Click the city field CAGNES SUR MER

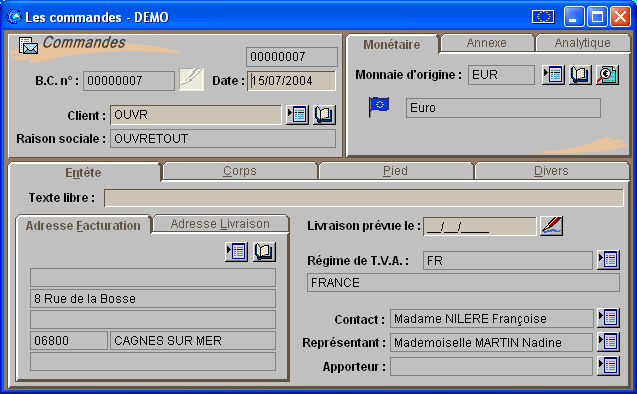[x=193, y=340]
